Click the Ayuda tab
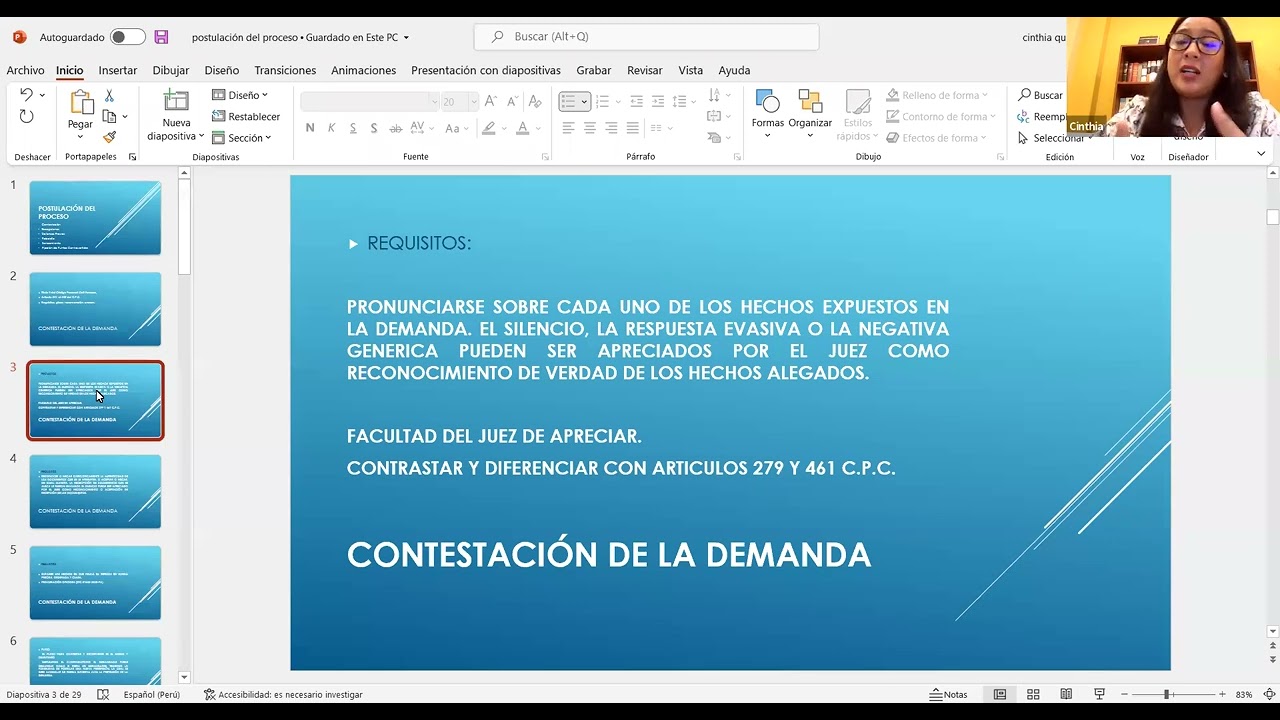1280x720 pixels. point(734,70)
